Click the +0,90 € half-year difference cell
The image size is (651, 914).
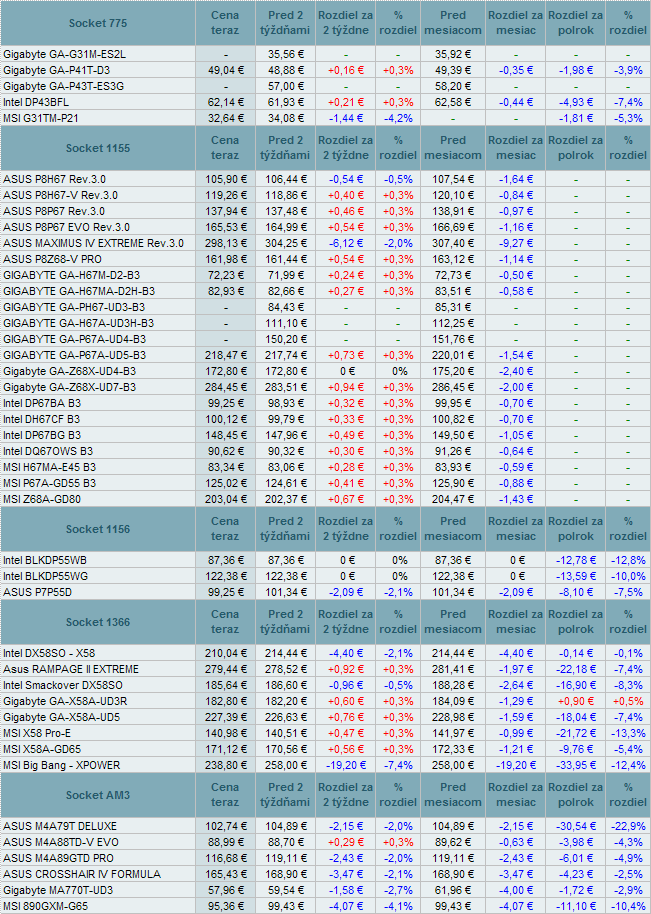(576, 701)
